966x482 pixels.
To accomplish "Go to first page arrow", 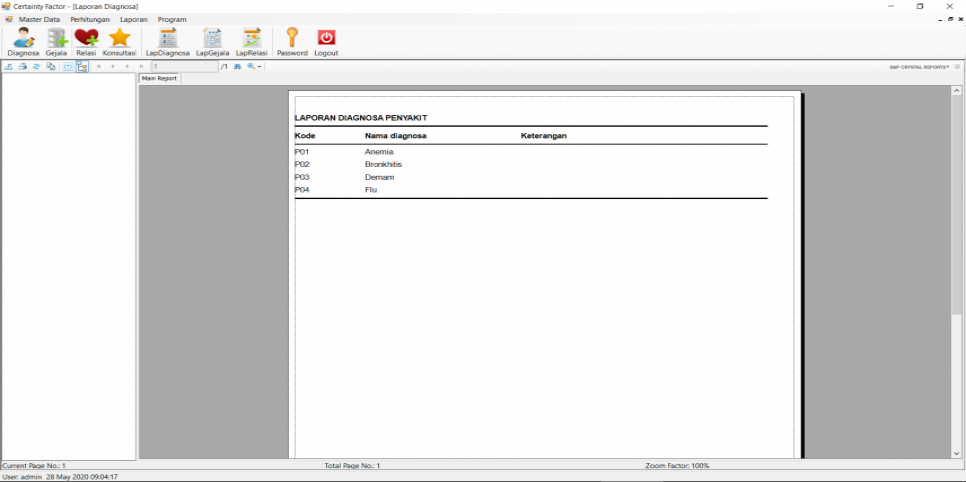I will pos(99,66).
